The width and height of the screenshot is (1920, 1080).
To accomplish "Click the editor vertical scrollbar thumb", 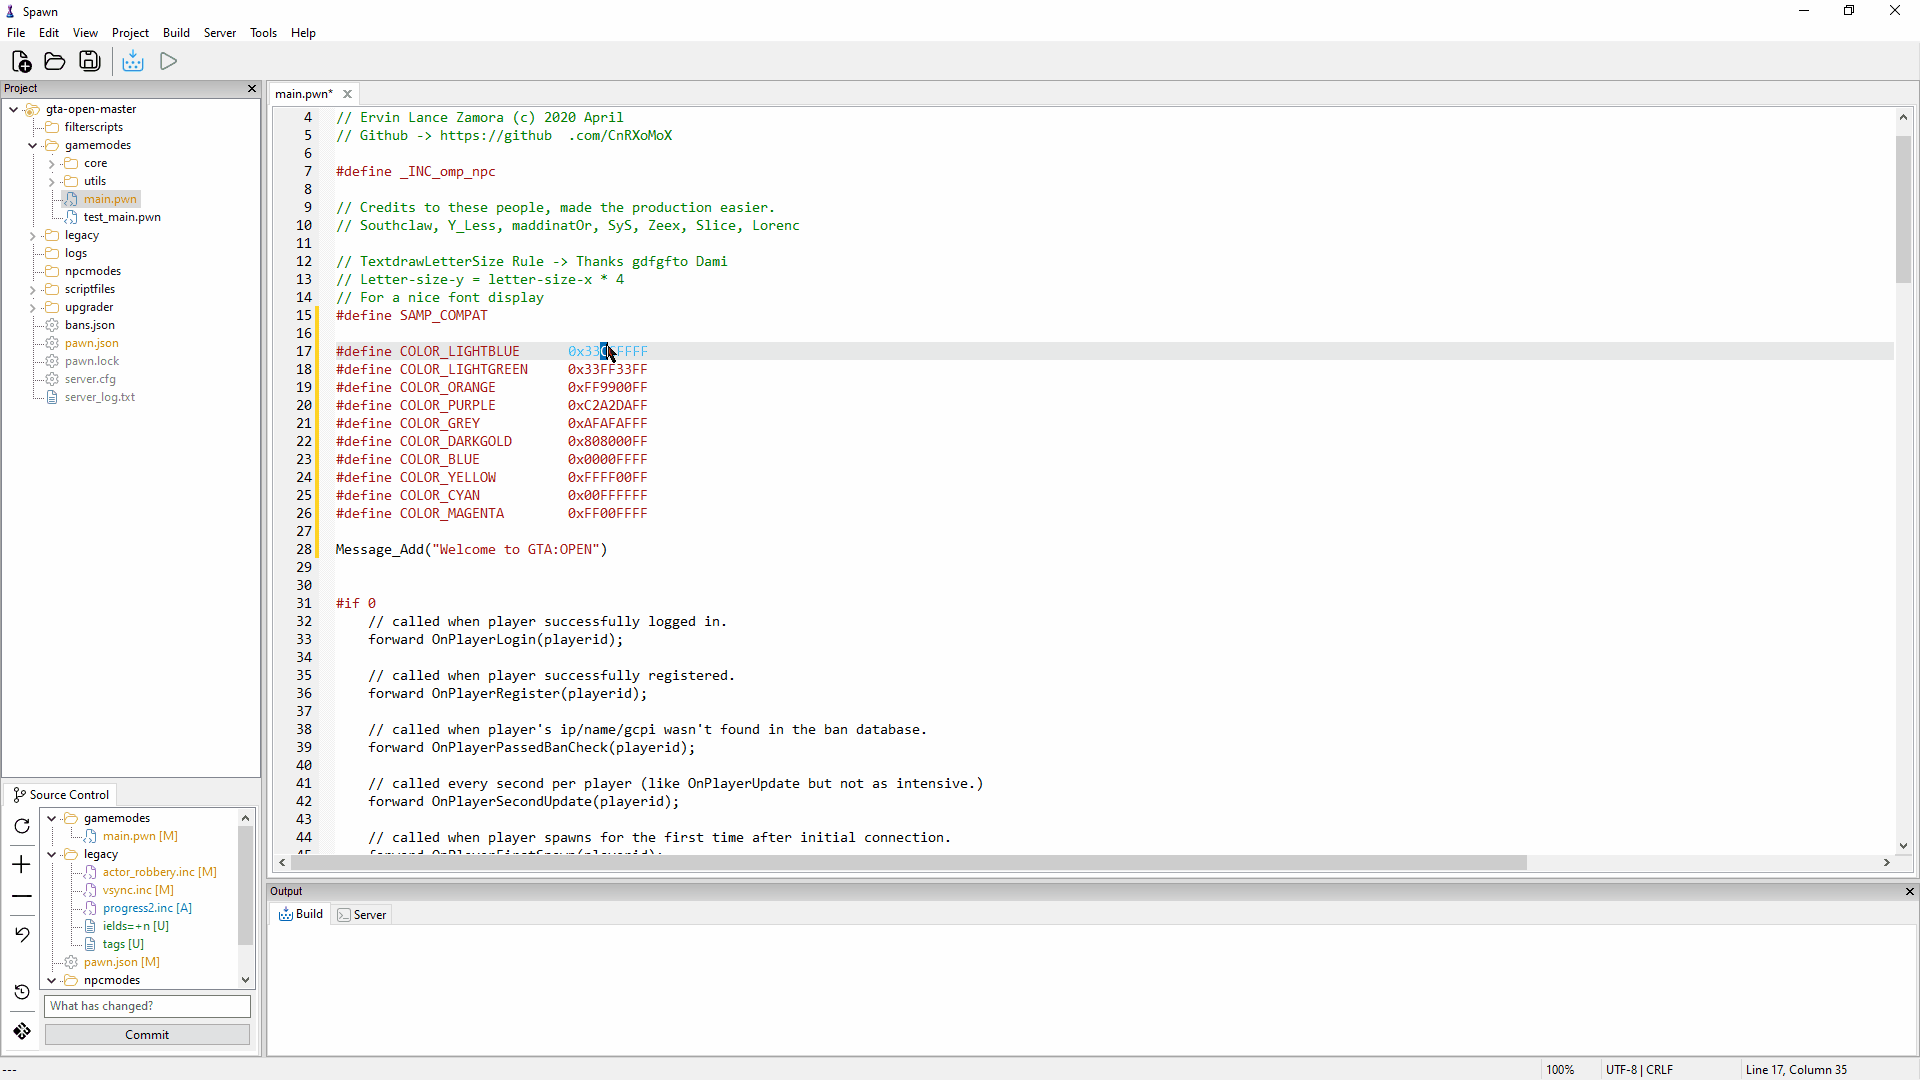I will (x=1903, y=208).
